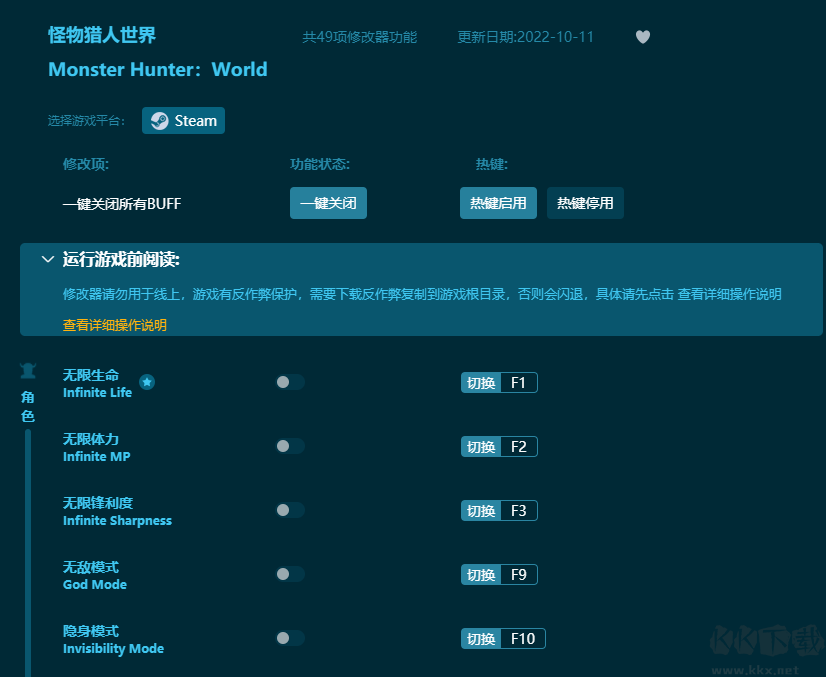Turn on Infinite Sharpness toggle

(x=290, y=510)
